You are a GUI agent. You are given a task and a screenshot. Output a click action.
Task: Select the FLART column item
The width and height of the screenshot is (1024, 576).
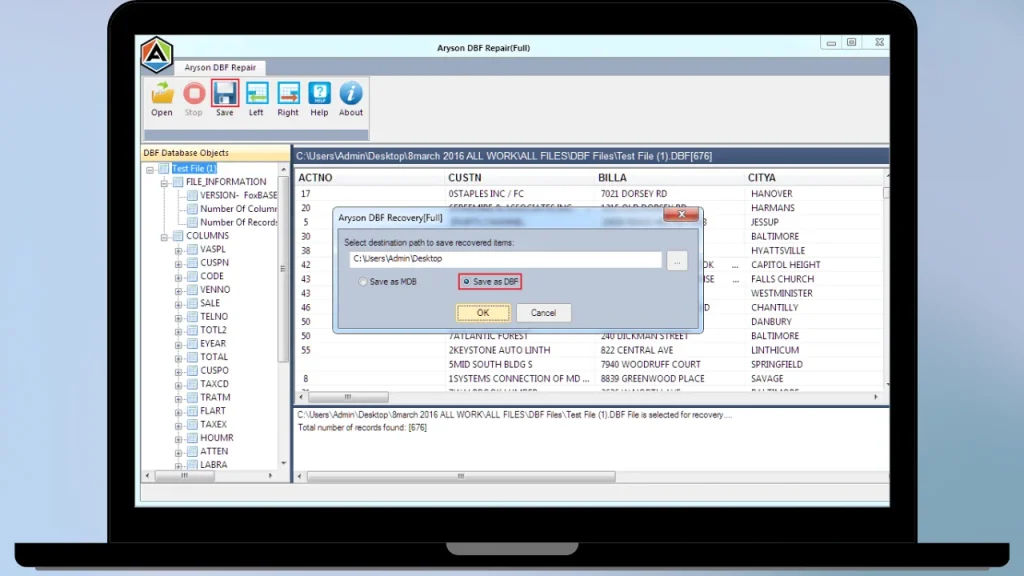213,411
